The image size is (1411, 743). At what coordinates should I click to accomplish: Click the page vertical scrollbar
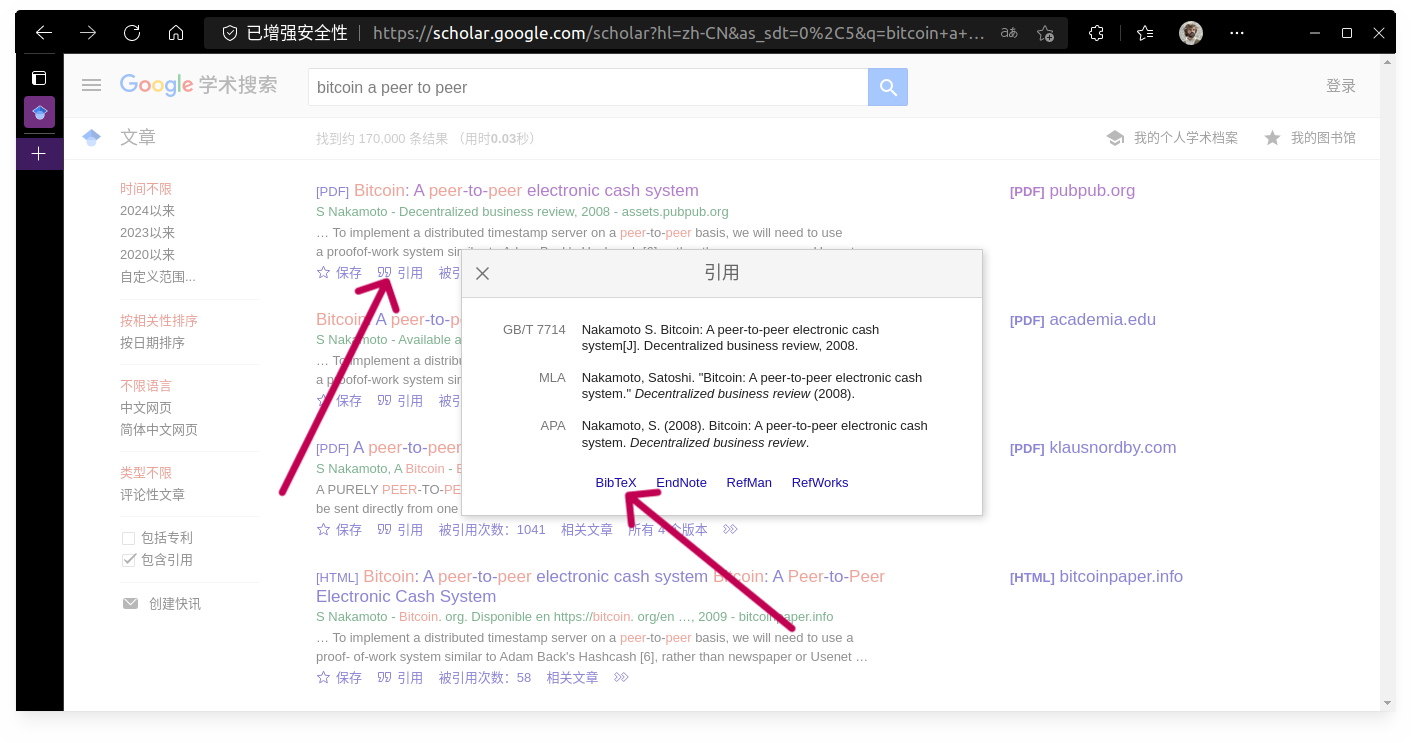point(1387,383)
